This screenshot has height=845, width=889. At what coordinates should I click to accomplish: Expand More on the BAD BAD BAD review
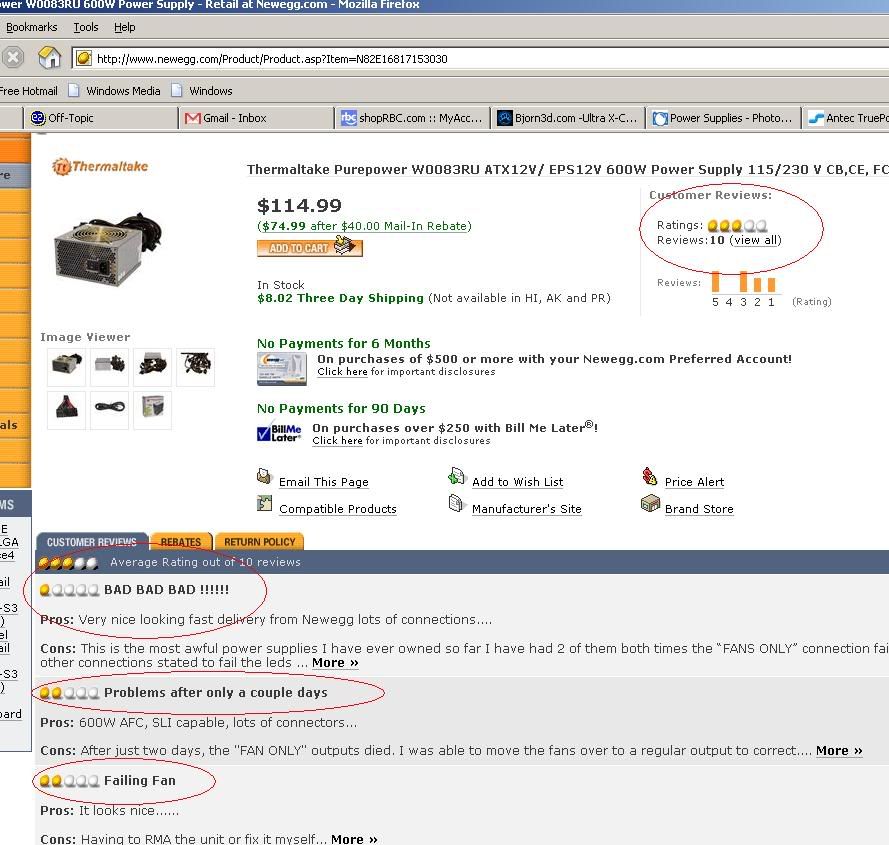tap(335, 662)
